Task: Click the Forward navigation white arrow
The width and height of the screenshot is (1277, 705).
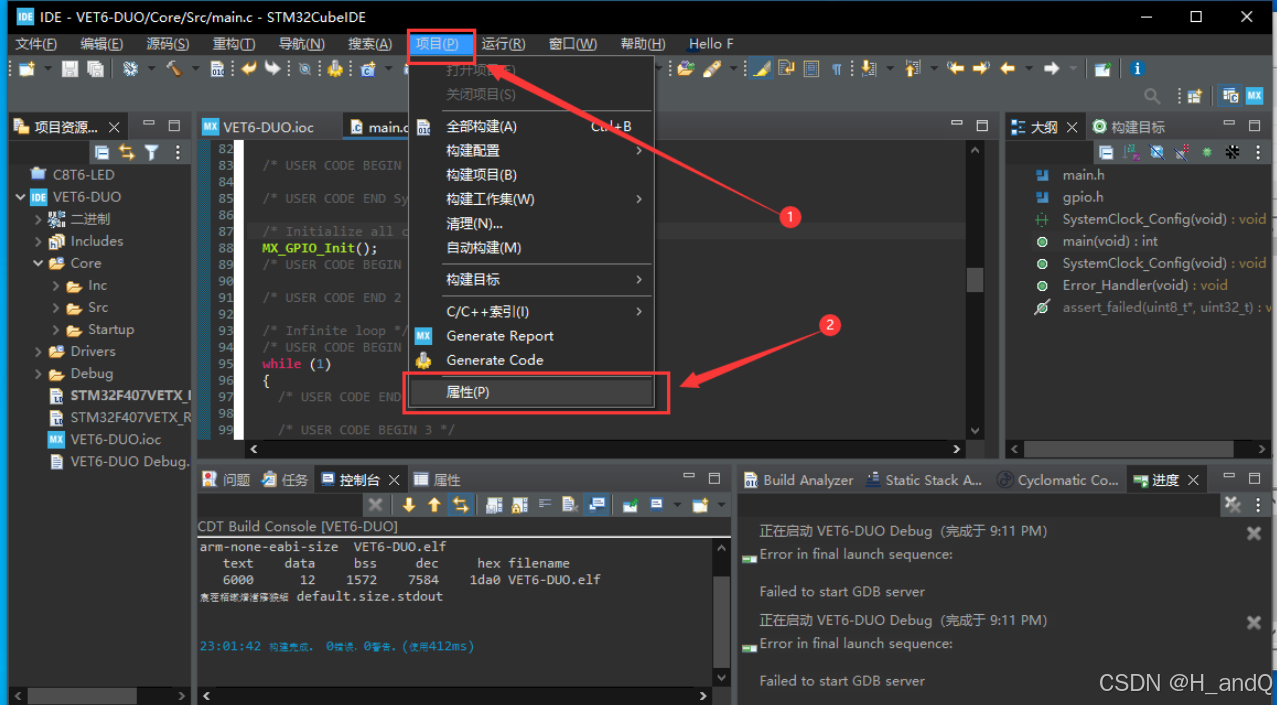Action: [x=1051, y=69]
